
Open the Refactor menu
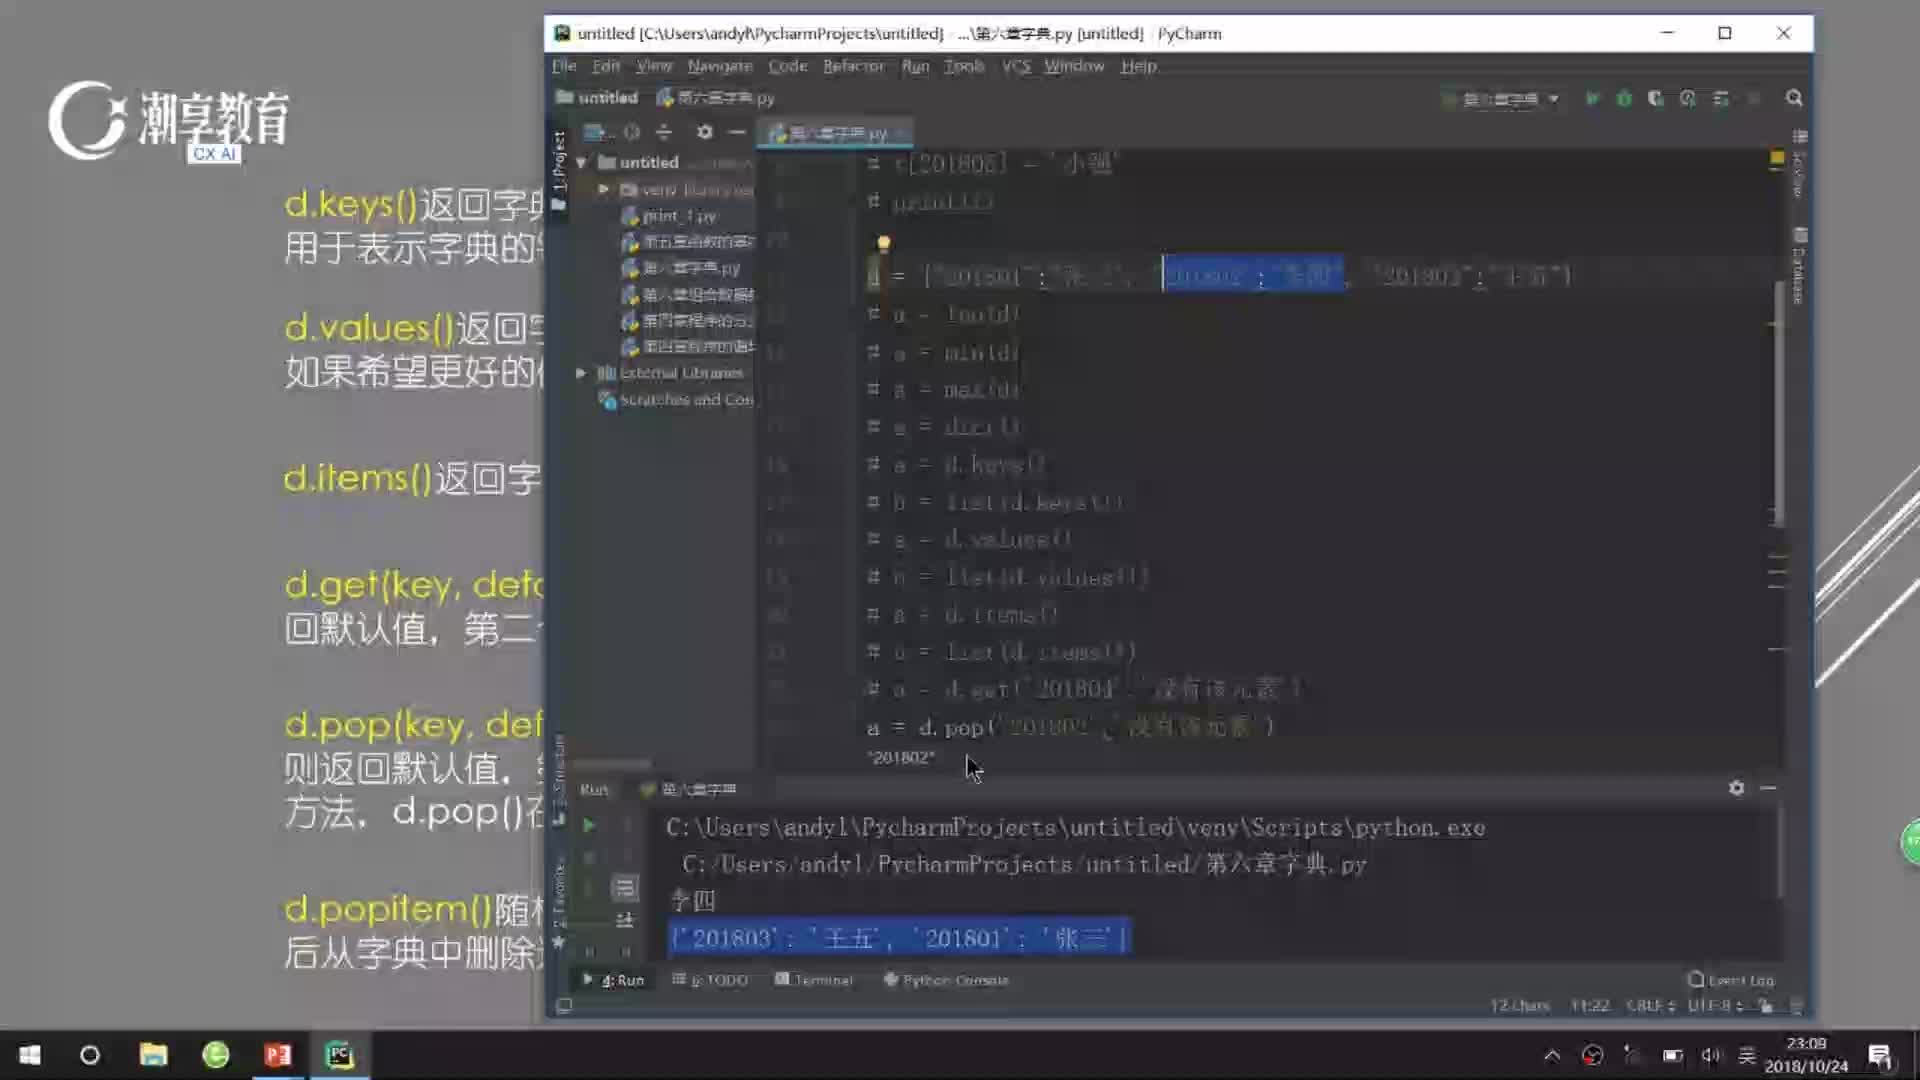click(x=854, y=66)
